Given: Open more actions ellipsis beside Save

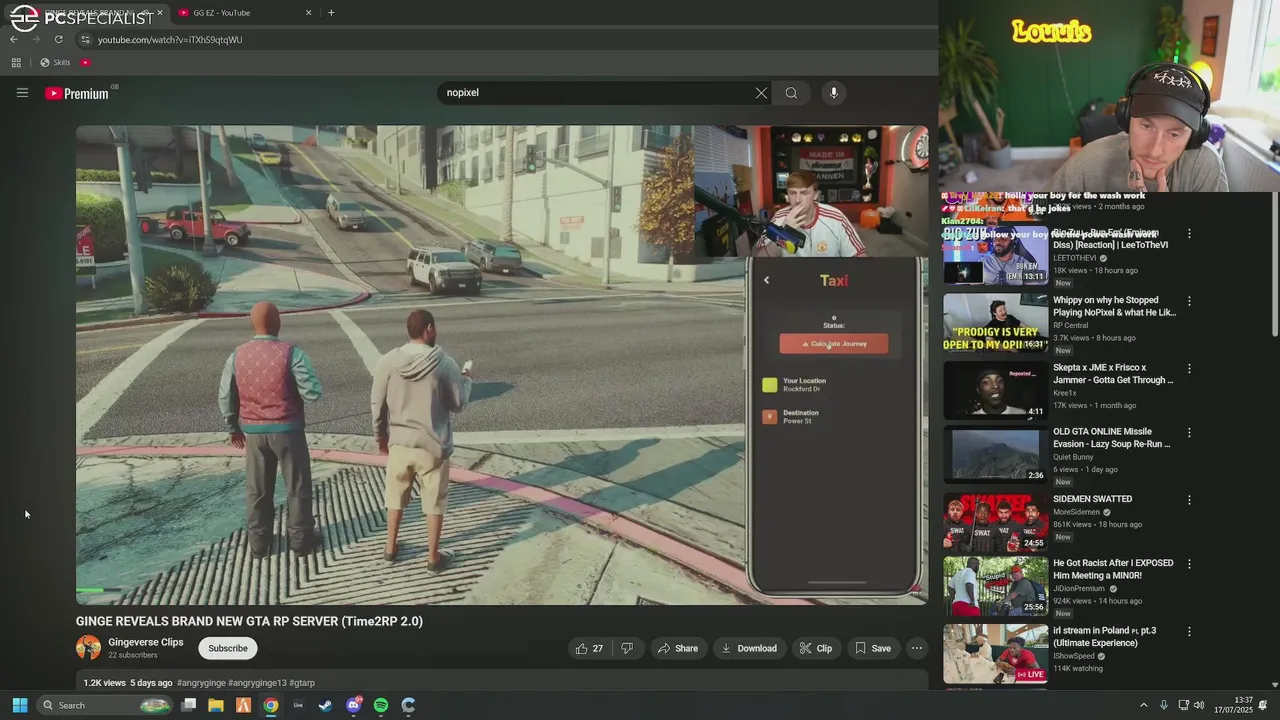Looking at the screenshot, I should click(x=916, y=648).
